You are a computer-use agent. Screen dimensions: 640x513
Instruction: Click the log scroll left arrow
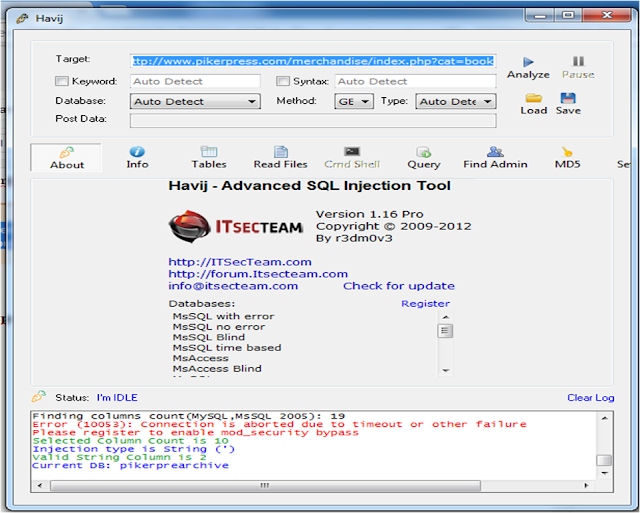tap(40, 486)
